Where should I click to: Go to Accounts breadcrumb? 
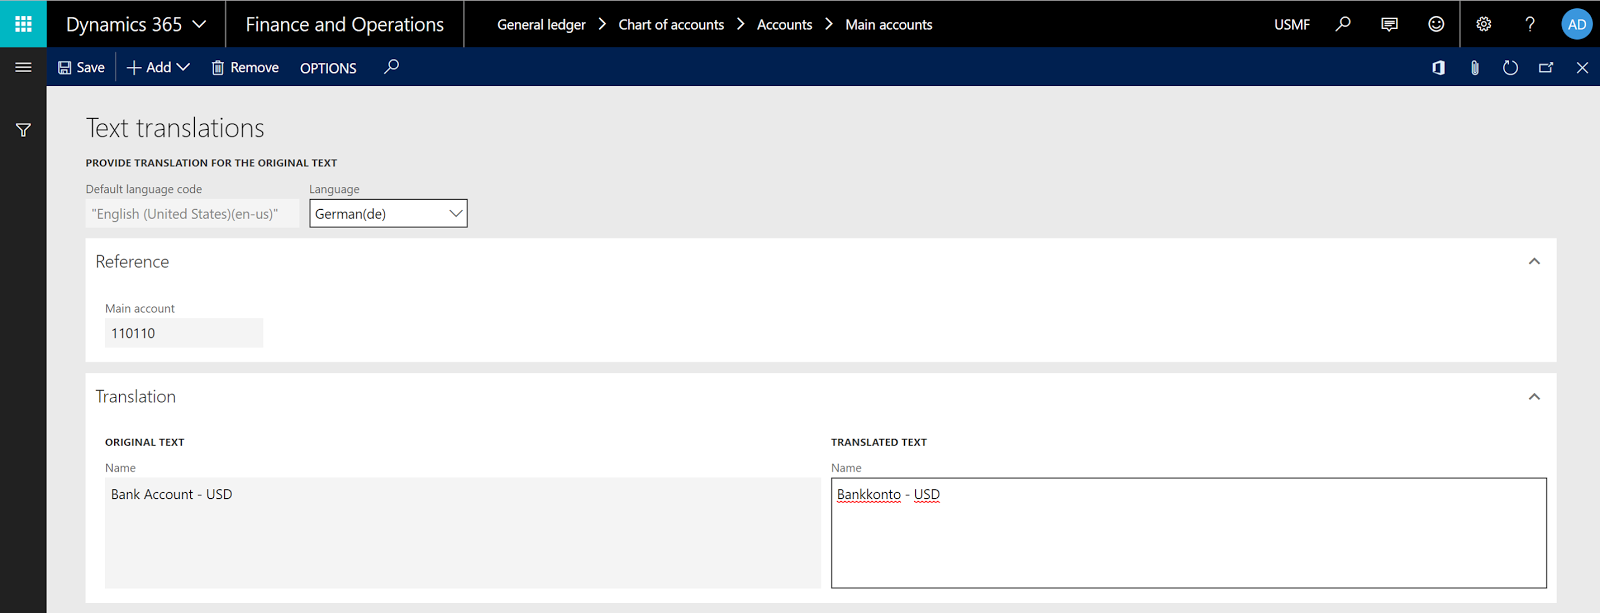(x=784, y=25)
